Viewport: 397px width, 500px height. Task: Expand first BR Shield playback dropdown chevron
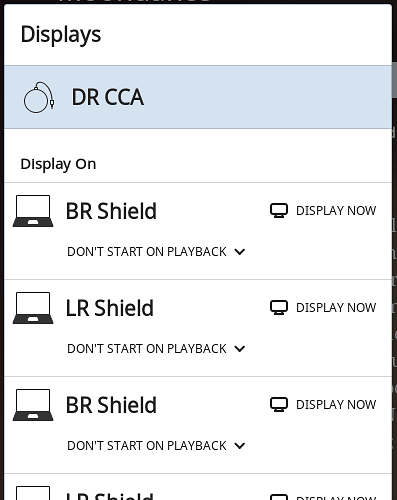[240, 252]
